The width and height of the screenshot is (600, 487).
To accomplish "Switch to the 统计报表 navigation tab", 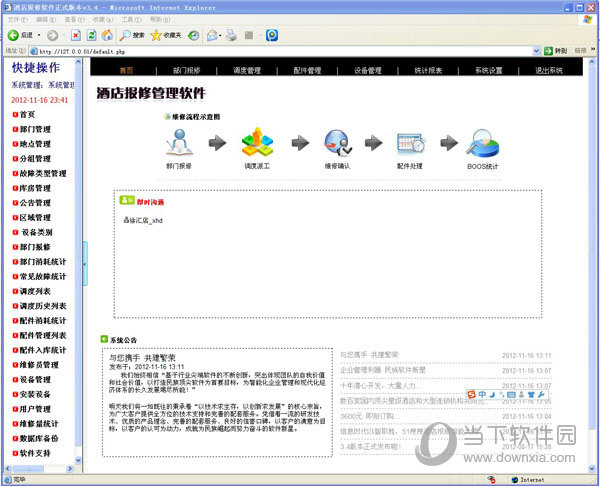I will pyautogui.click(x=428, y=71).
